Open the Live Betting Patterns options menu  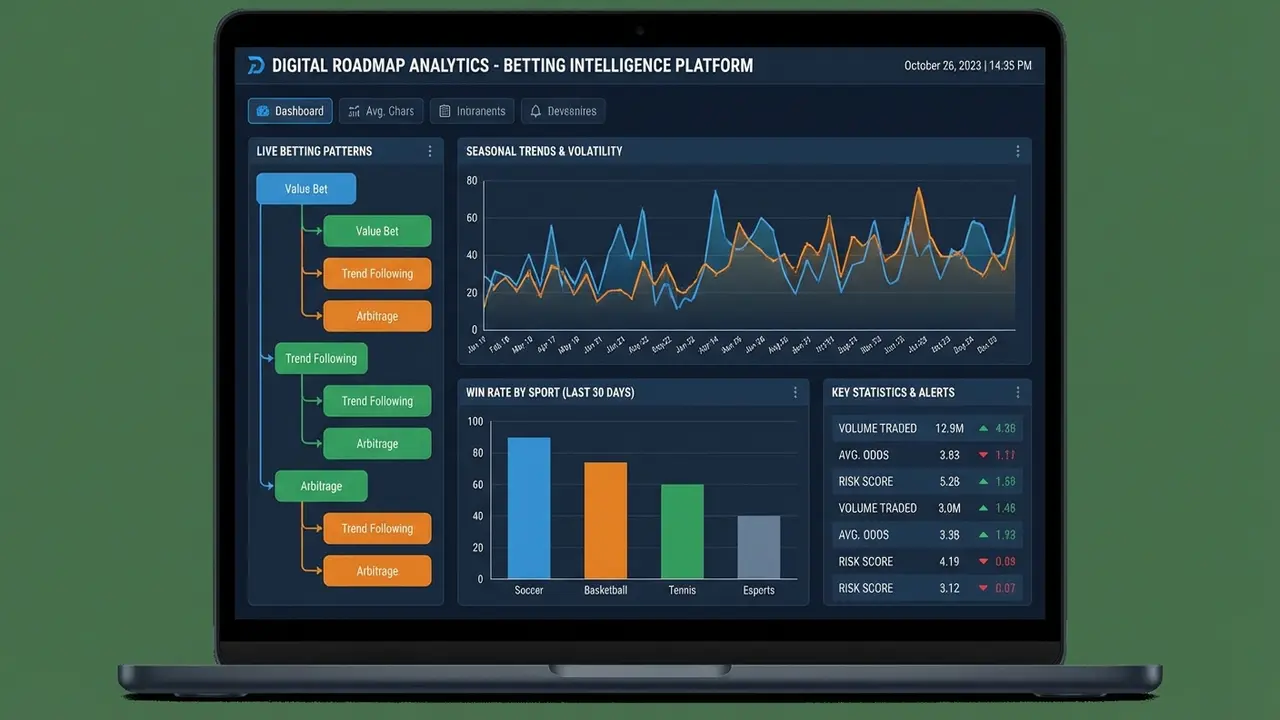click(430, 151)
